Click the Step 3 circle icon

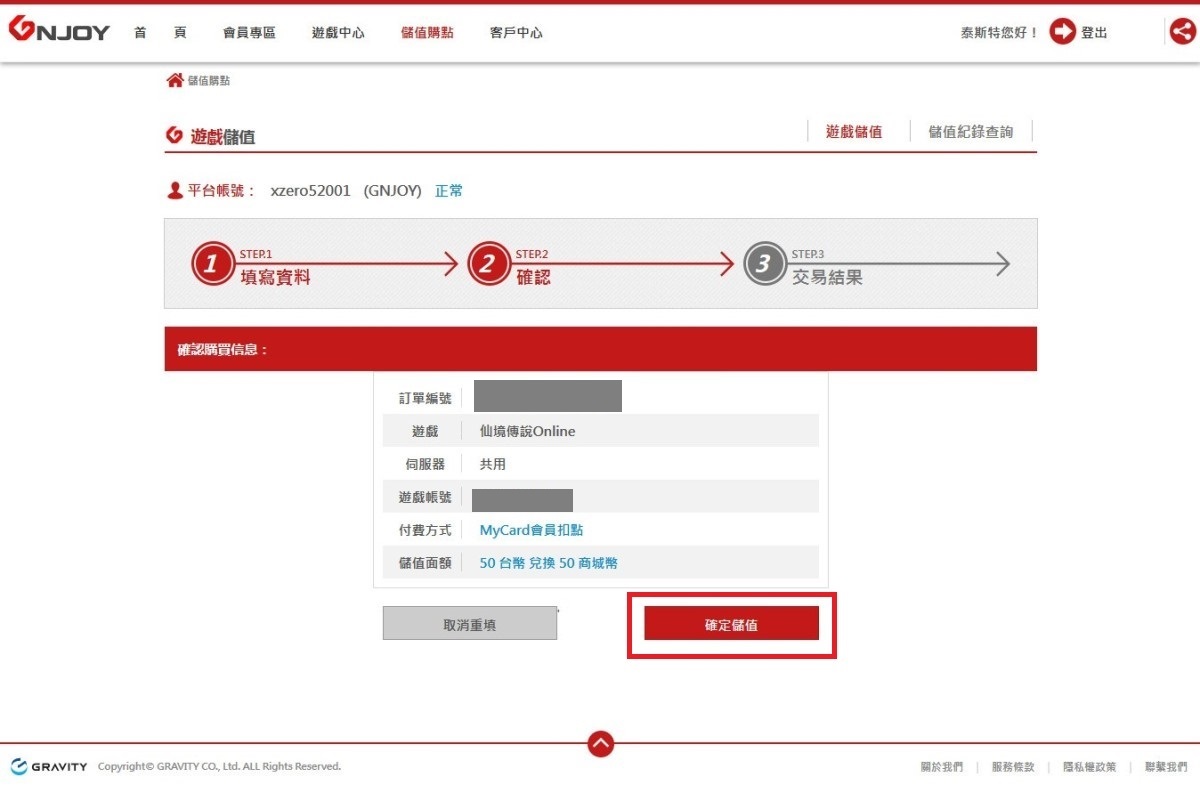764,265
